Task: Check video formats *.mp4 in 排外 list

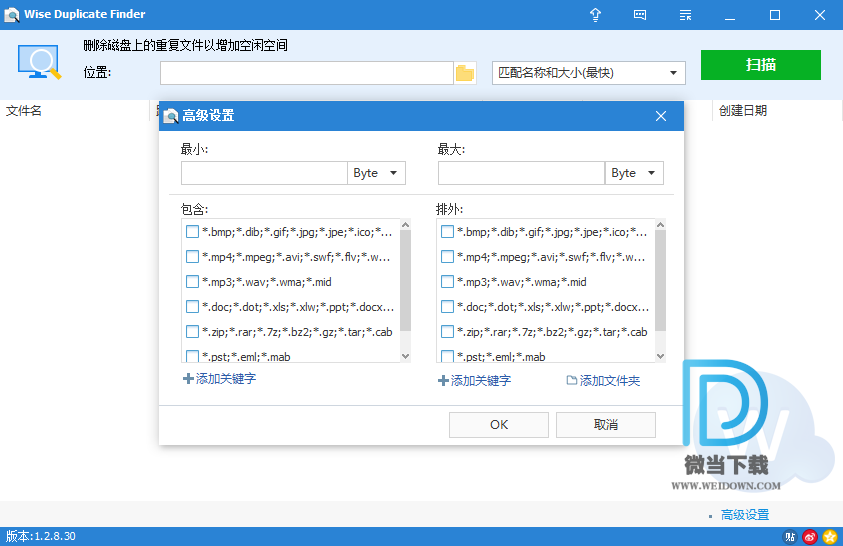Action: (447, 257)
